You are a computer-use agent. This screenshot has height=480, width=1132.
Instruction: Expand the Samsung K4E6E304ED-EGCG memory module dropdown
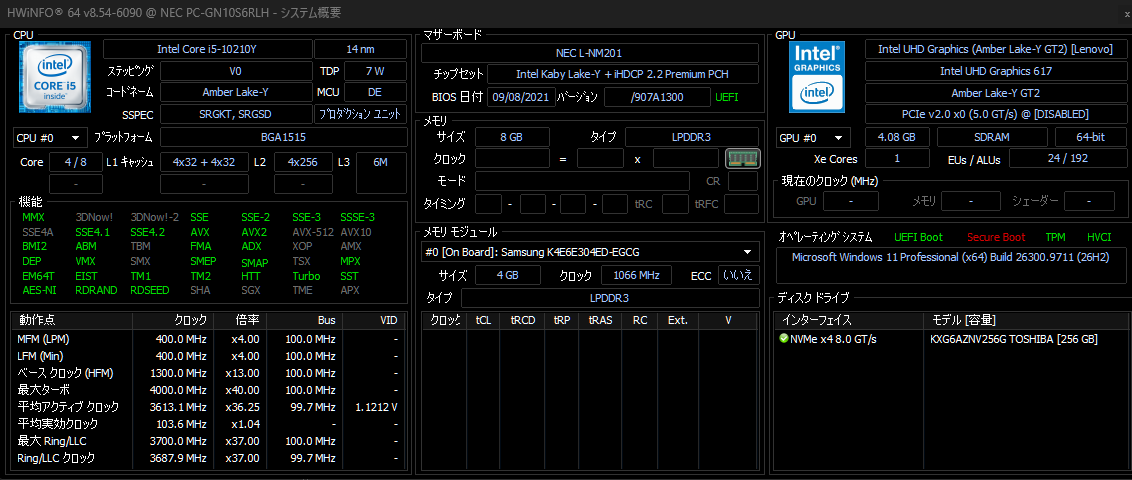point(590,252)
